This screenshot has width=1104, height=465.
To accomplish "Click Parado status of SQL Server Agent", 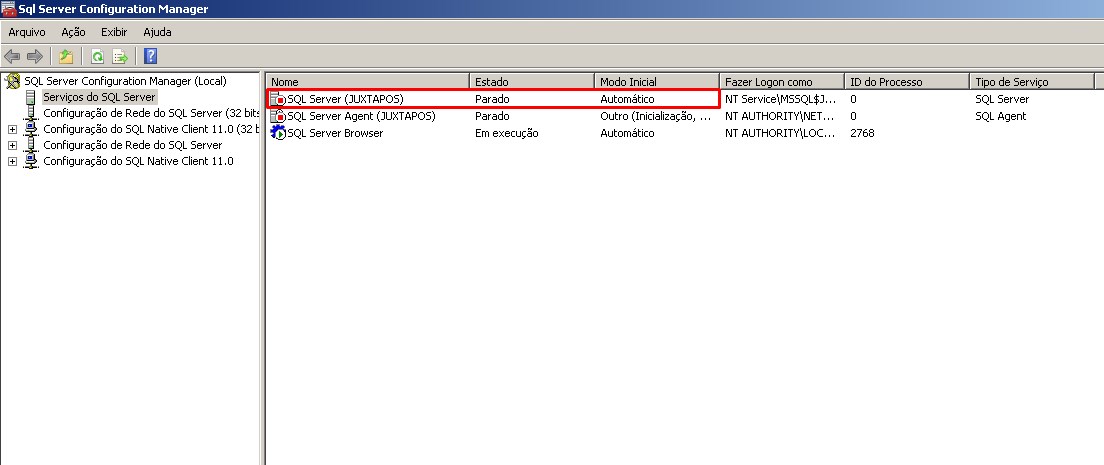I will point(492,116).
